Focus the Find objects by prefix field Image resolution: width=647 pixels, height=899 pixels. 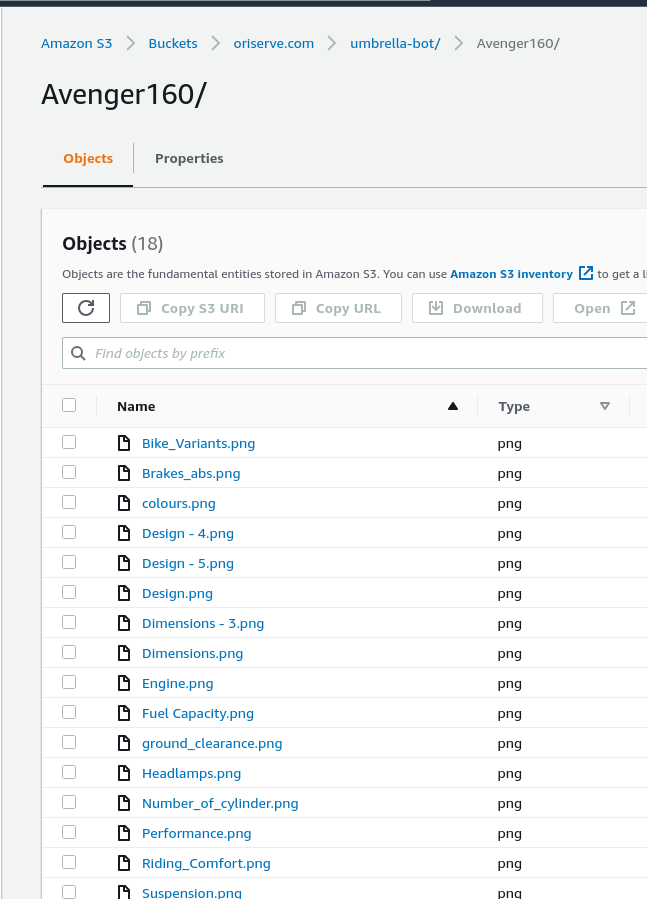pyautogui.click(x=360, y=353)
